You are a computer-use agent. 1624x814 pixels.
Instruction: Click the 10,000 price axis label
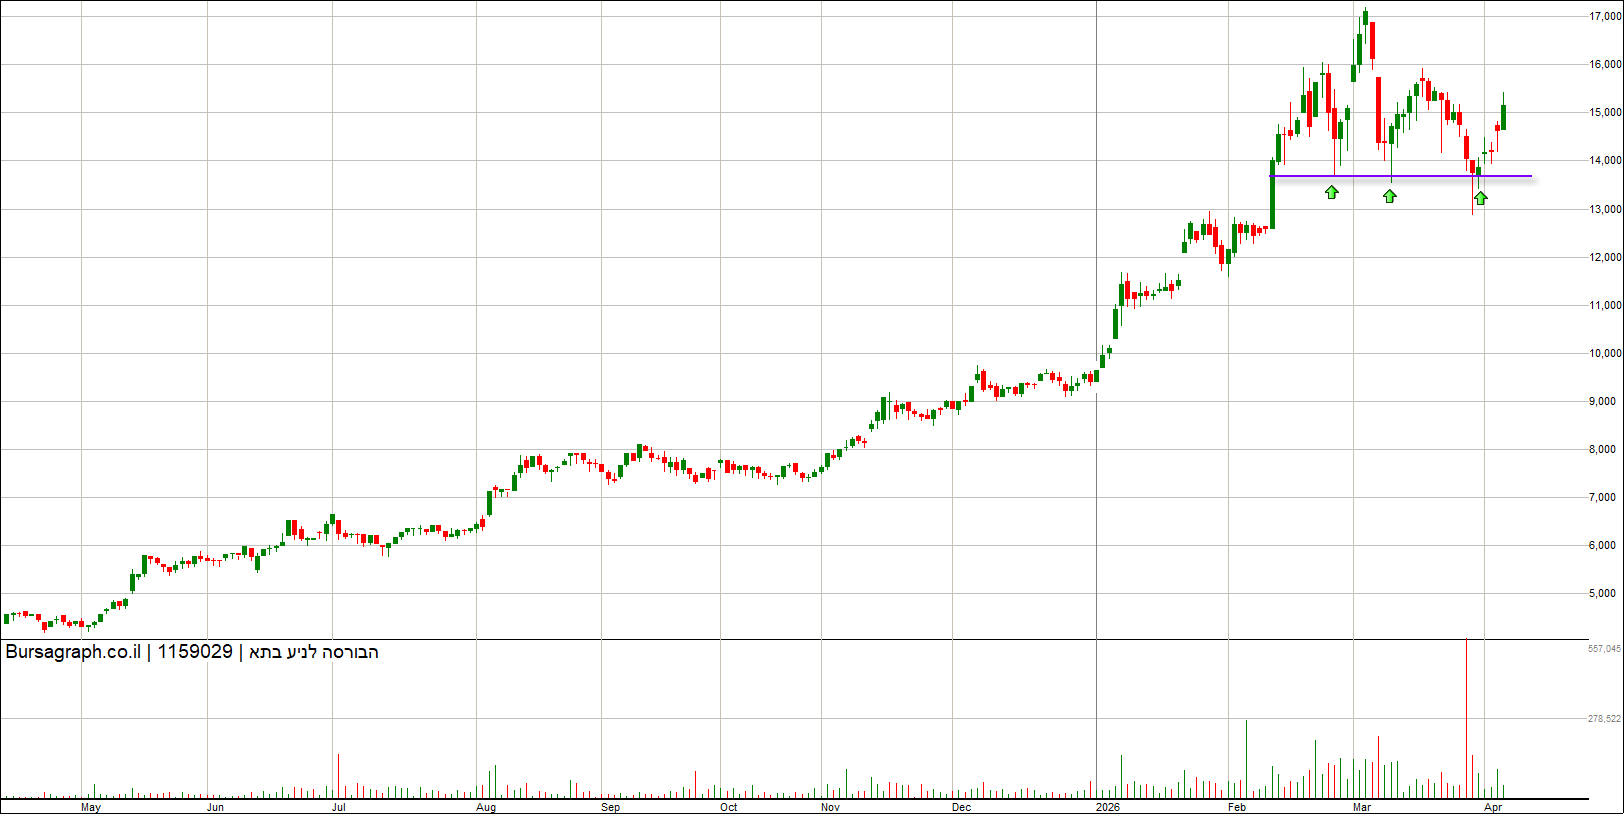tap(1605, 353)
